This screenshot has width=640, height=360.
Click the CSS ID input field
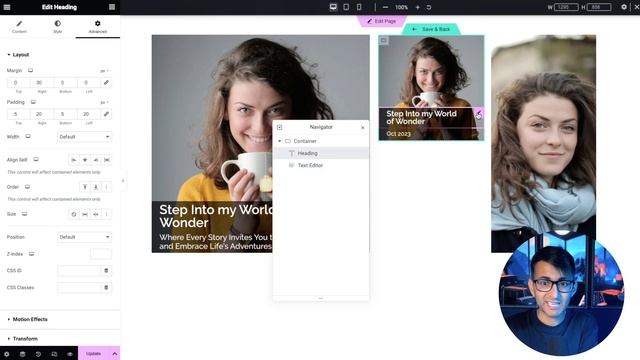(x=79, y=271)
